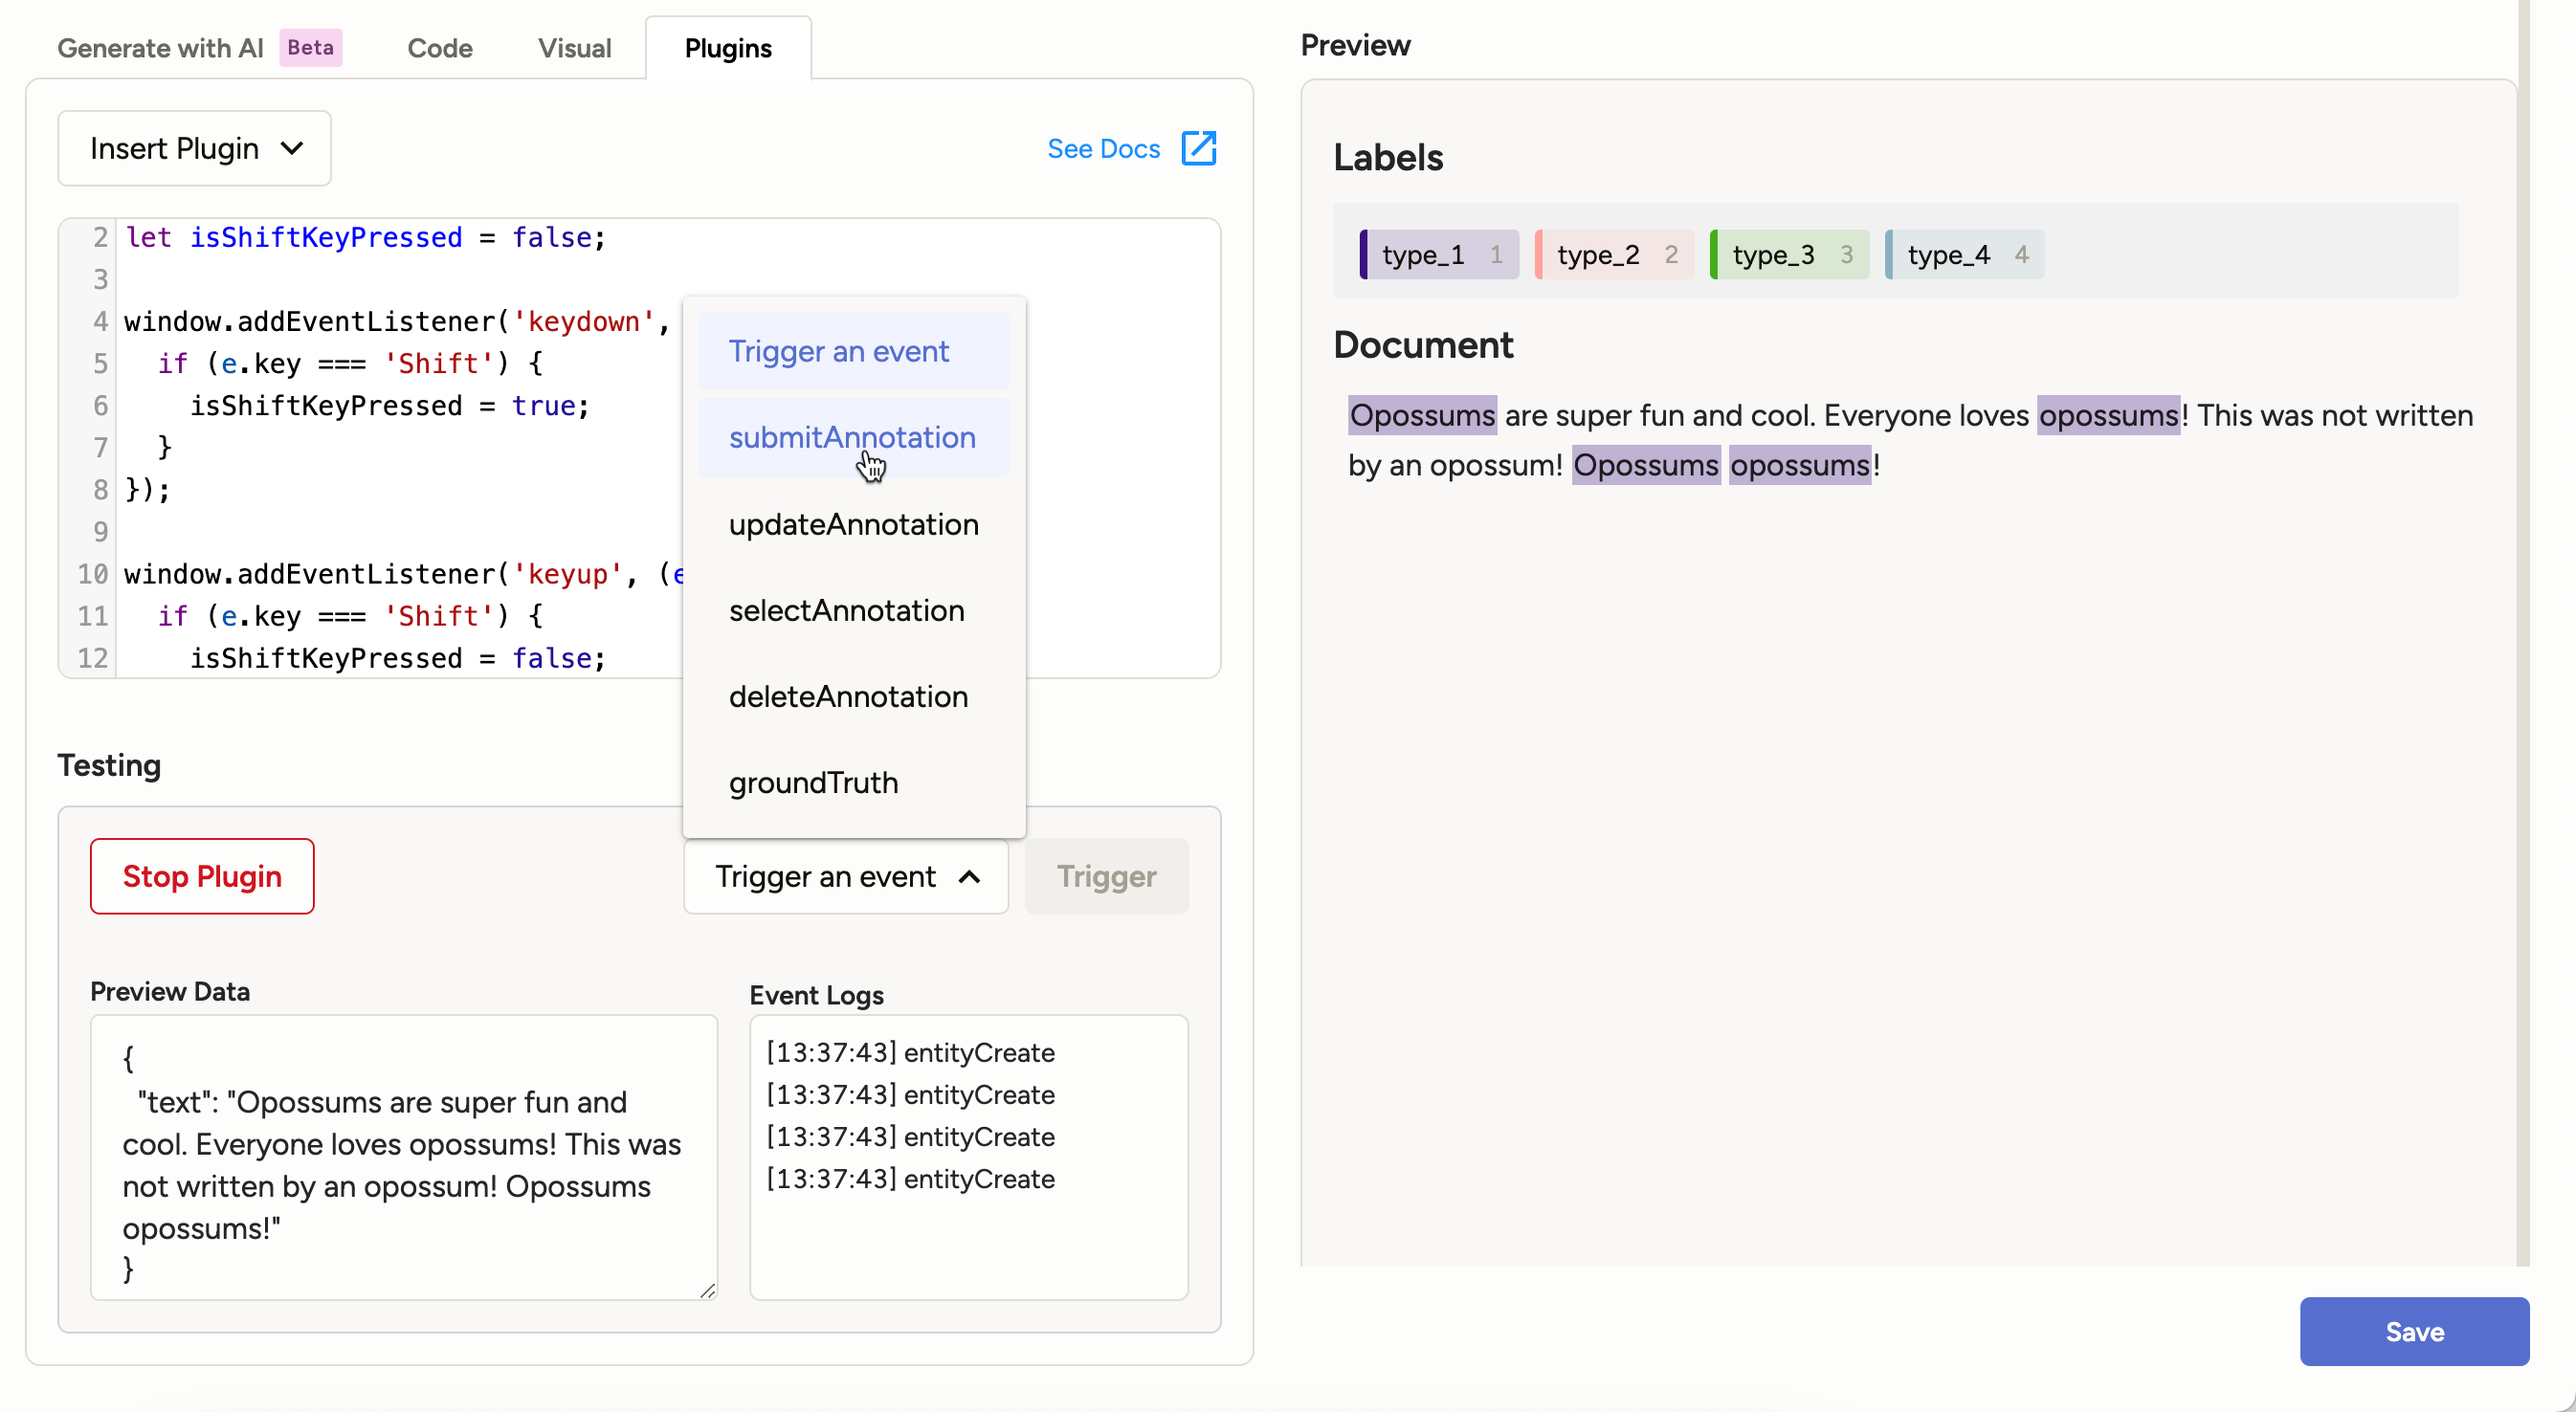Click the Trigger button
The image size is (2576, 1412).
tap(1106, 876)
